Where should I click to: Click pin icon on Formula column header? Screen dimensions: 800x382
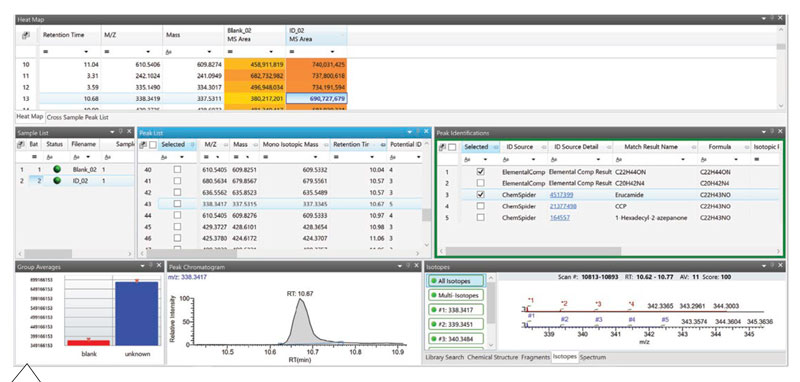[x=746, y=147]
